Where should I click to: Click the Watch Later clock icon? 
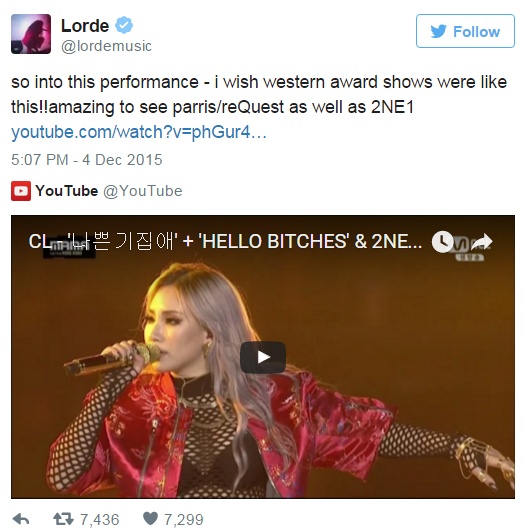[x=442, y=242]
